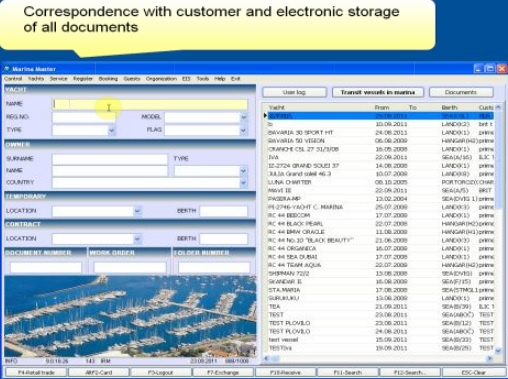Select the IVA row
This screenshot has width=508, height=379.
coord(380,157)
